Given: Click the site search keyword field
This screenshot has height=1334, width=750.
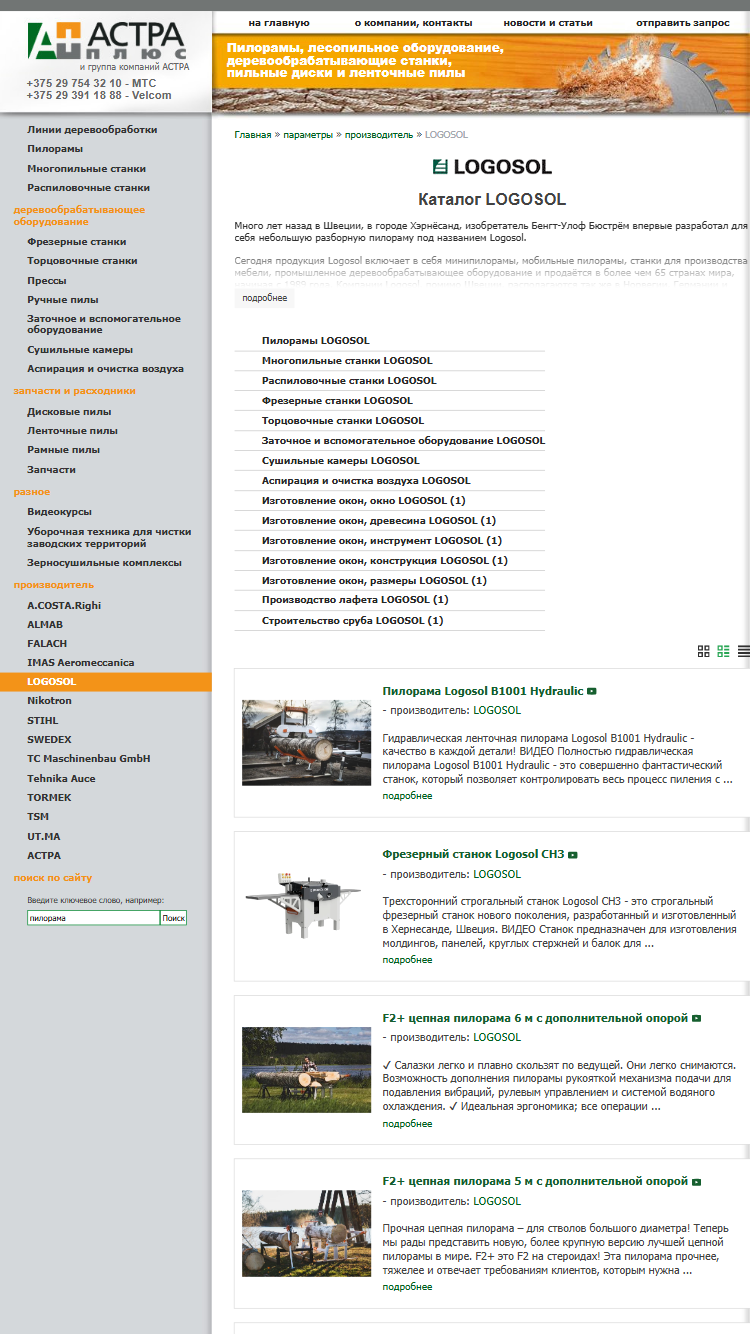Looking at the screenshot, I should click(x=93, y=918).
